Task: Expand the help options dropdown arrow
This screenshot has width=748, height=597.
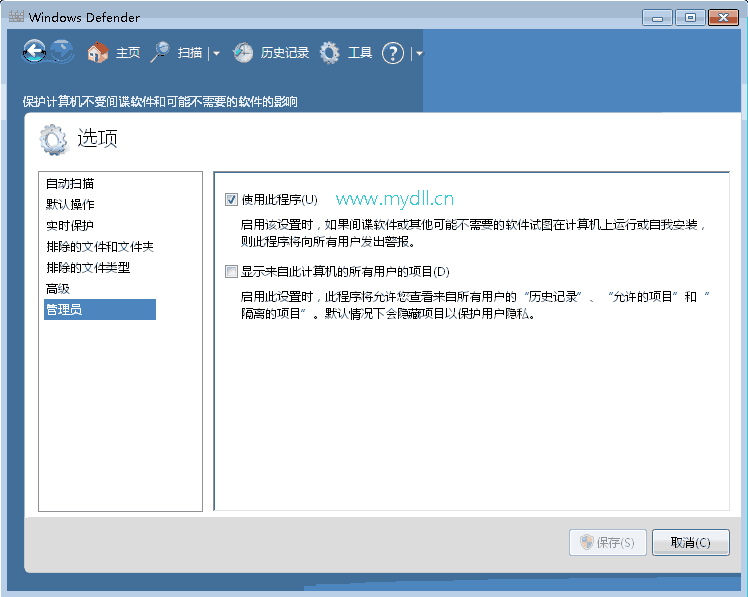Action: point(419,53)
